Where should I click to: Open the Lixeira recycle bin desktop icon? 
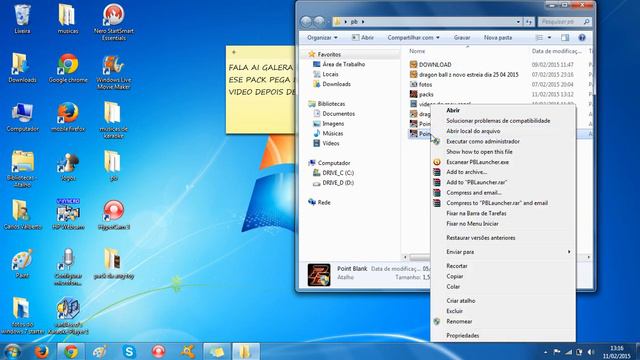(22, 18)
